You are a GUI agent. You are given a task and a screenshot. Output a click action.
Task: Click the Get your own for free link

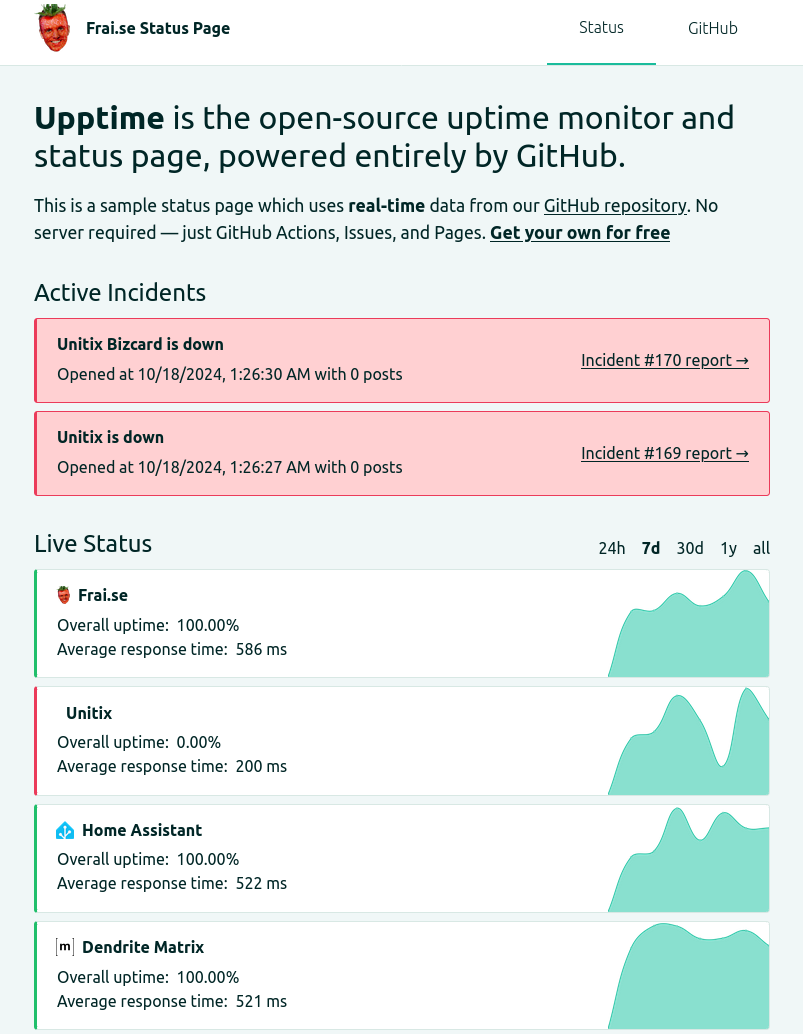(579, 233)
